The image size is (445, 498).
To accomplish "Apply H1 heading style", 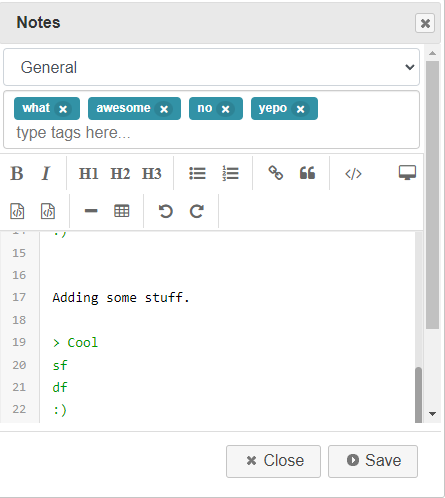I will (88, 173).
